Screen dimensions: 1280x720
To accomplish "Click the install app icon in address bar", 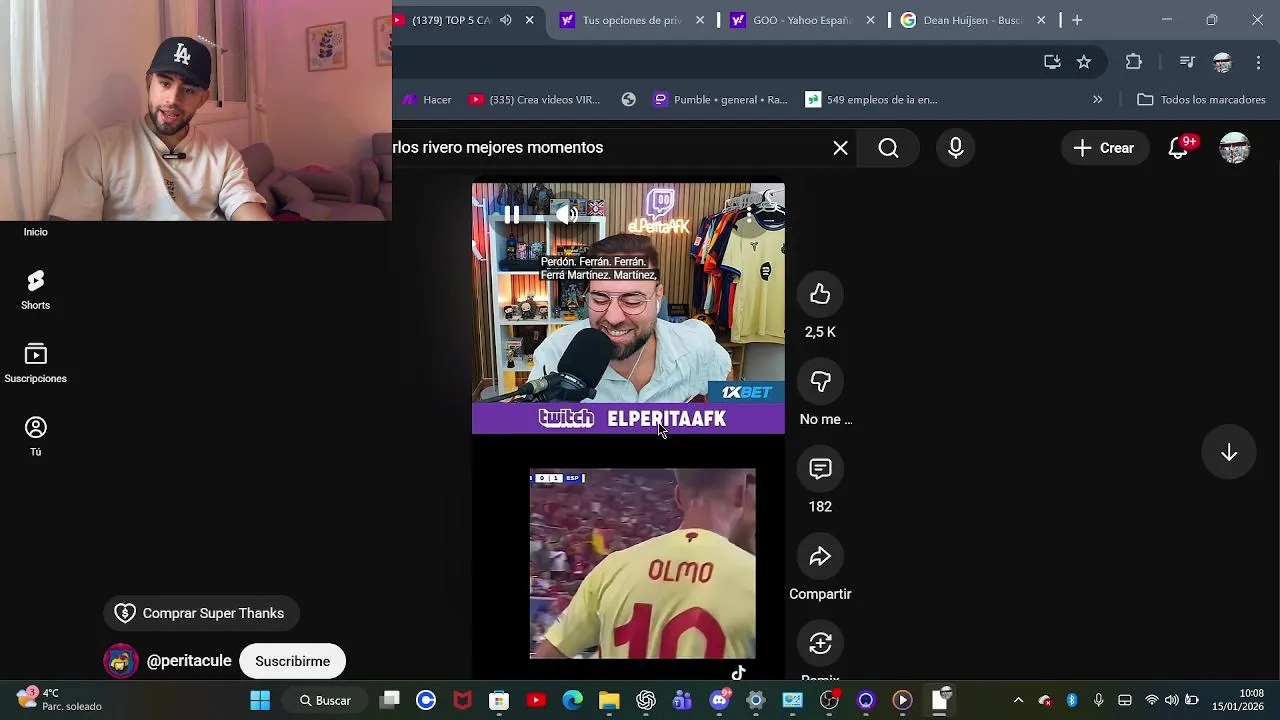I will coord(1052,62).
